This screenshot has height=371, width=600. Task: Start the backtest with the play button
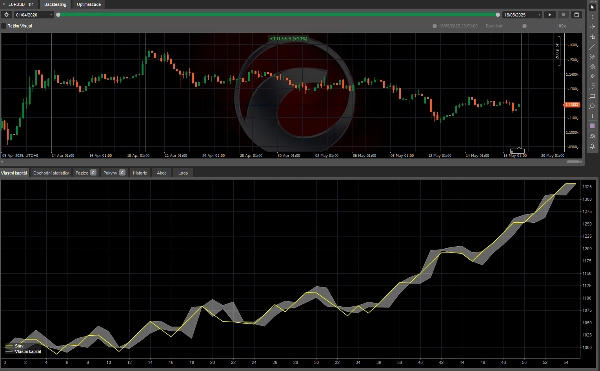tap(550, 15)
